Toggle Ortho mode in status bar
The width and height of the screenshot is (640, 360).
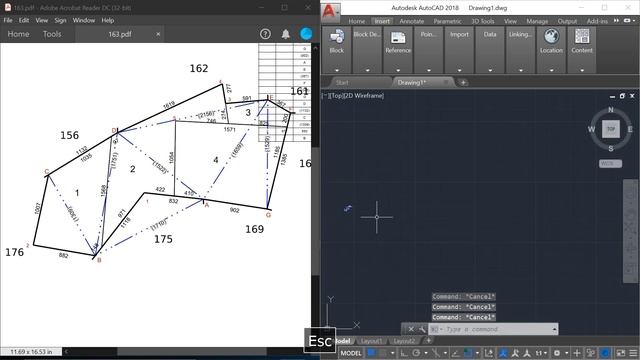(x=404, y=353)
